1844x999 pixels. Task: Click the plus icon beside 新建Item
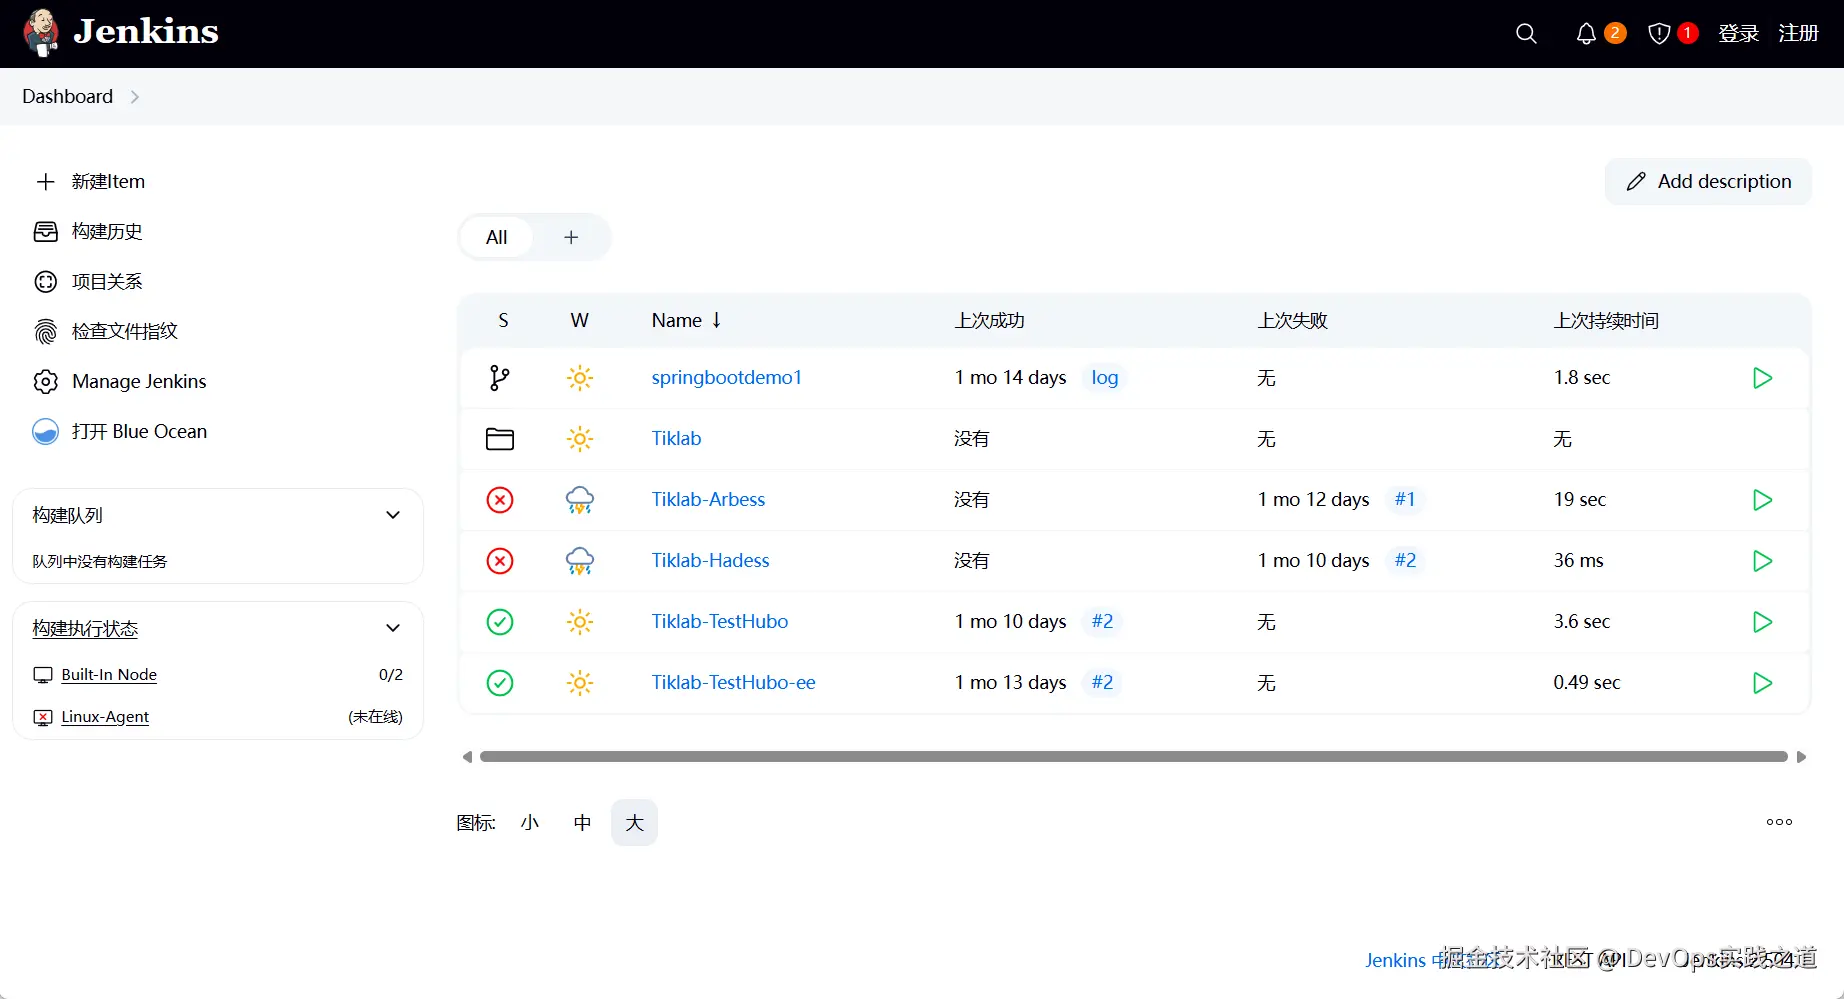(x=45, y=182)
